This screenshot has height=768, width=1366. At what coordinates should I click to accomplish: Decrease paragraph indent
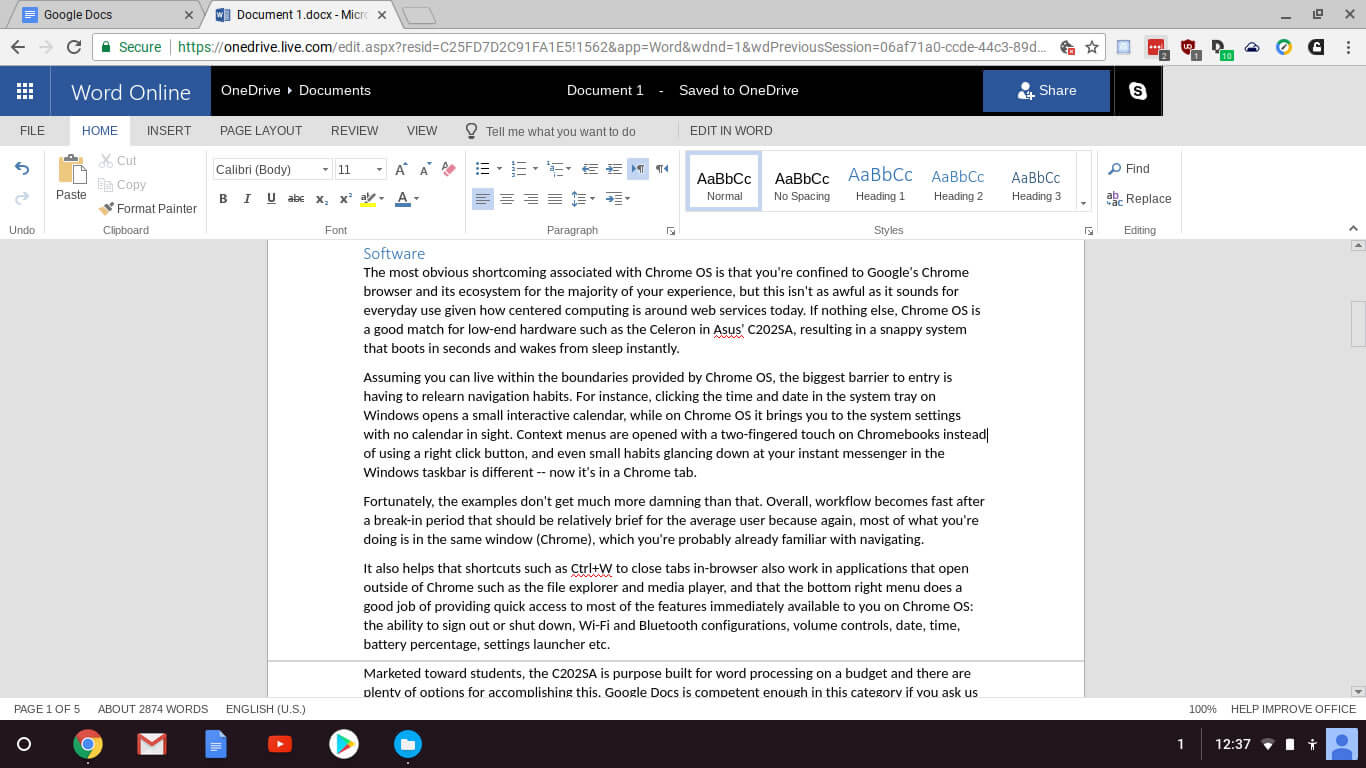(x=590, y=169)
